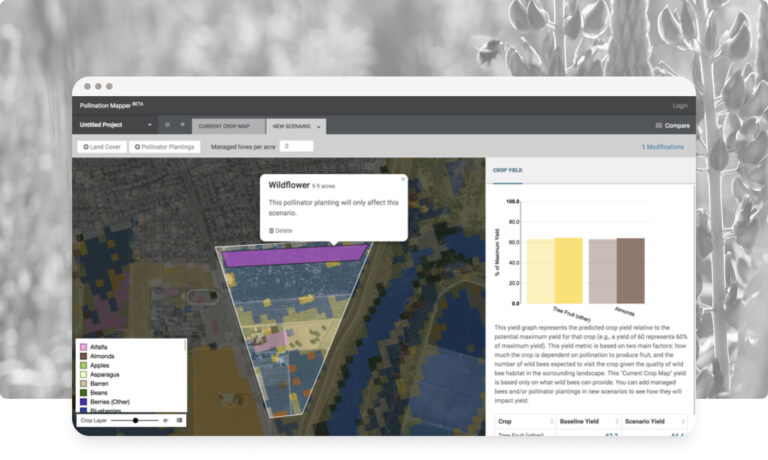The width and height of the screenshot is (768, 460).
Task: Click the Land Cover button
Action: coord(100,147)
